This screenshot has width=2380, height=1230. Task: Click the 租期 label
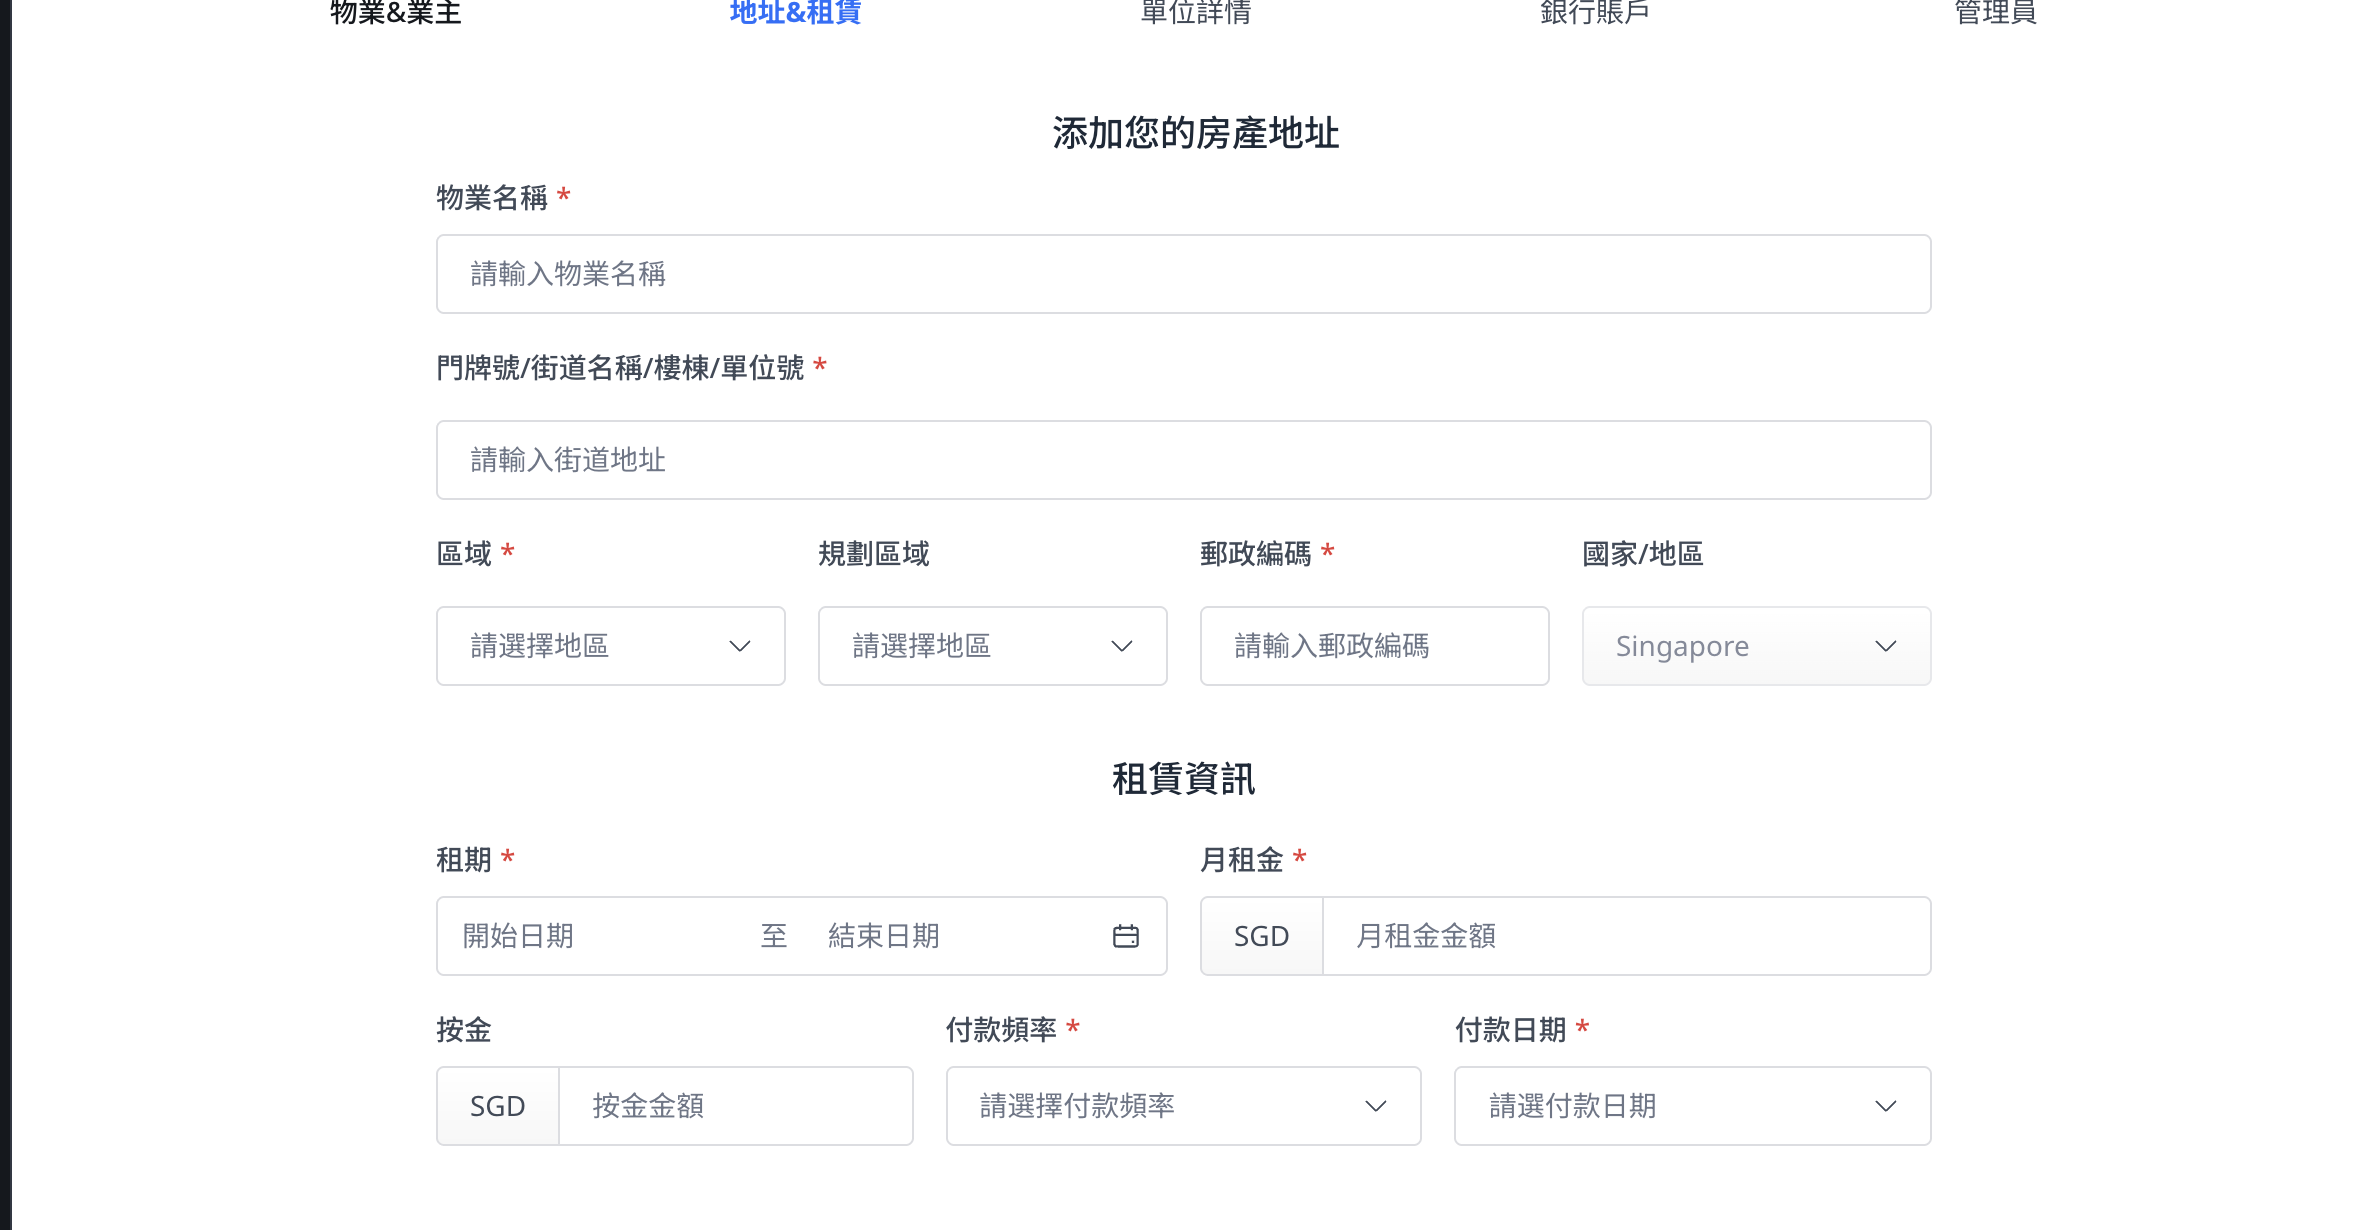464,860
